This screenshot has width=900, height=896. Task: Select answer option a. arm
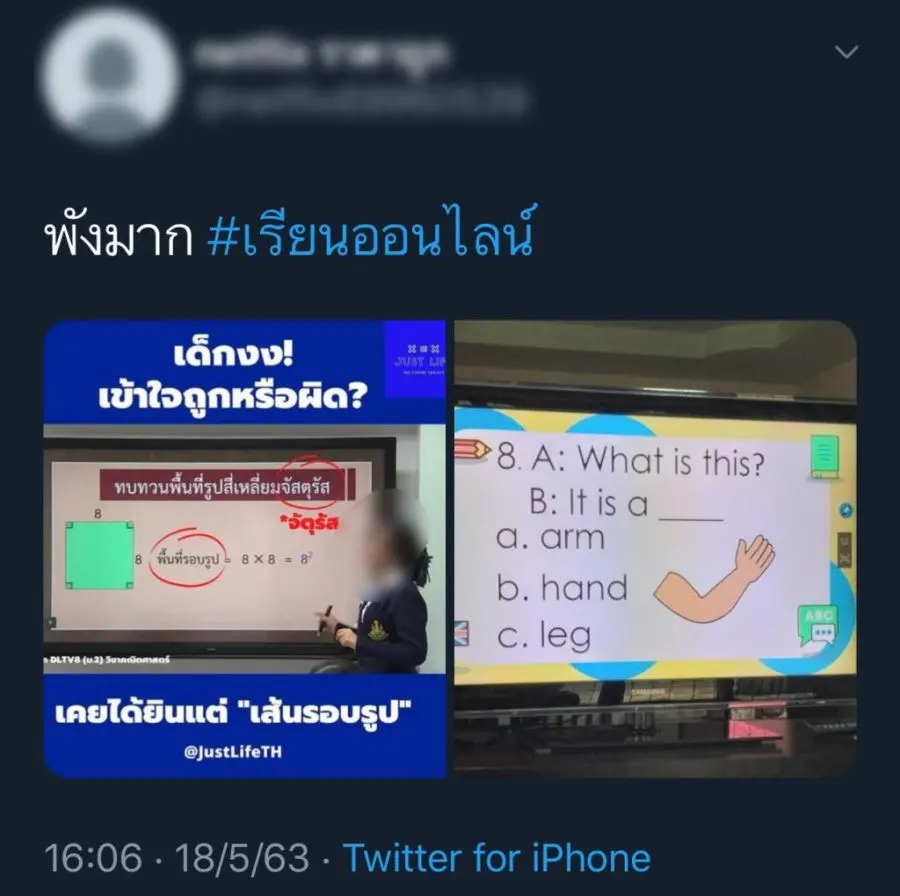pyautogui.click(x=550, y=538)
